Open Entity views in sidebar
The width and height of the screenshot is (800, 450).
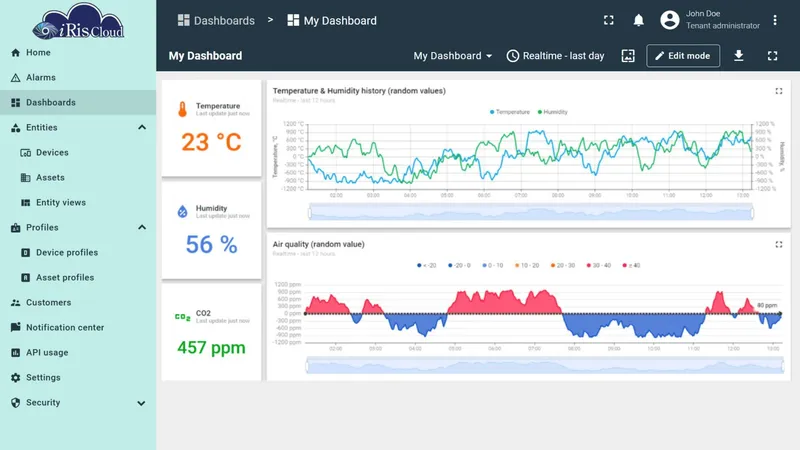click(x=78, y=203)
